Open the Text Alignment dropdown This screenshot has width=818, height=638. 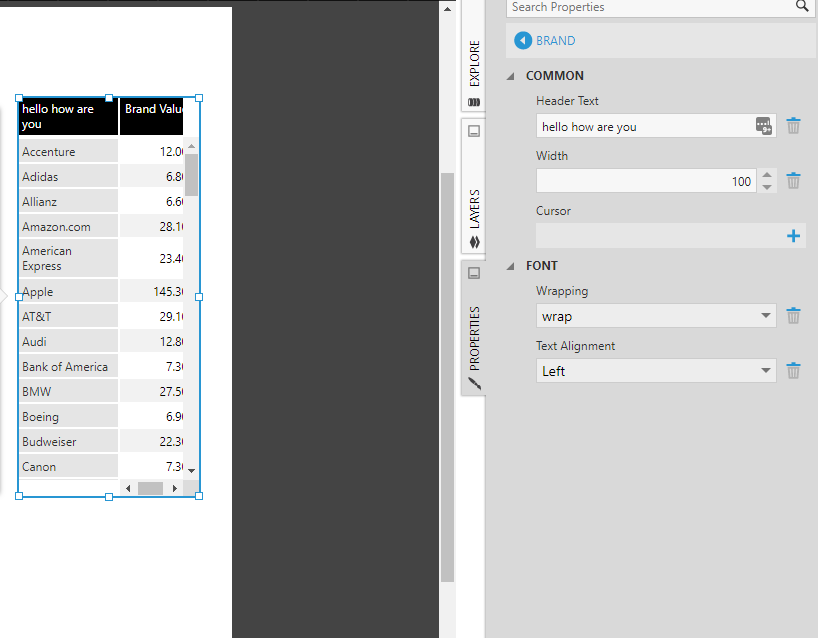(656, 371)
